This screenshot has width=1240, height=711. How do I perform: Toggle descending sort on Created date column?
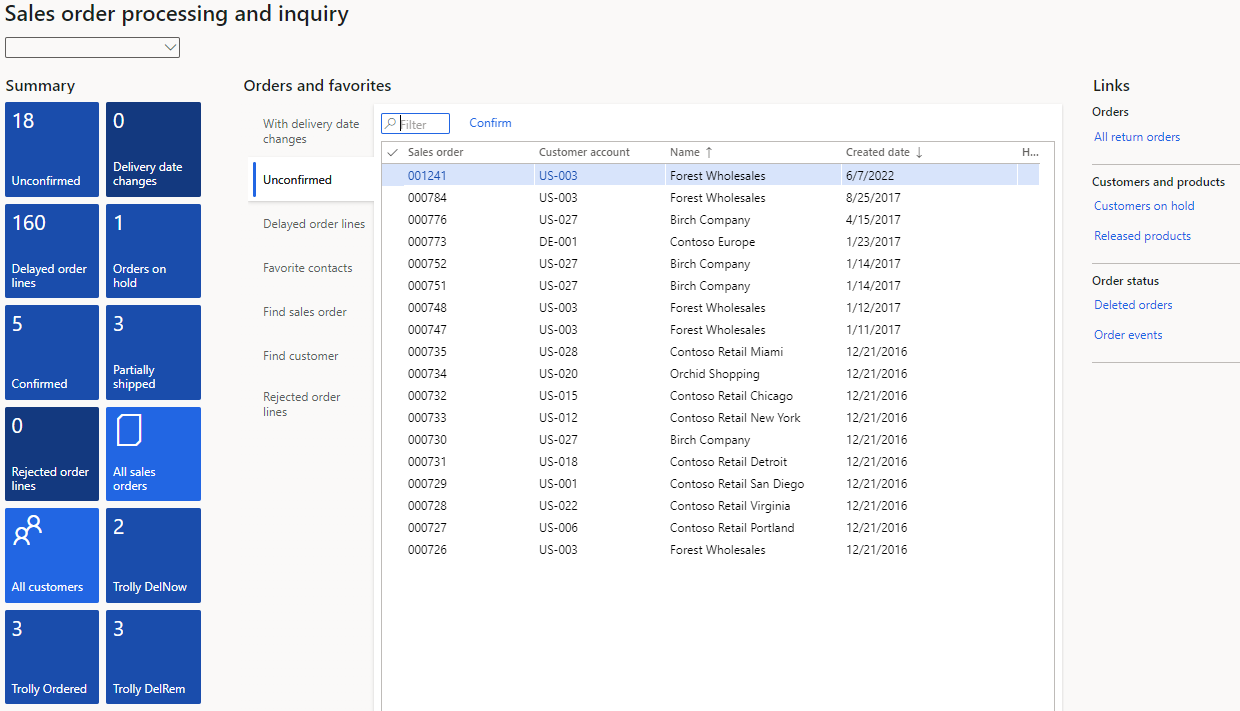pos(877,152)
